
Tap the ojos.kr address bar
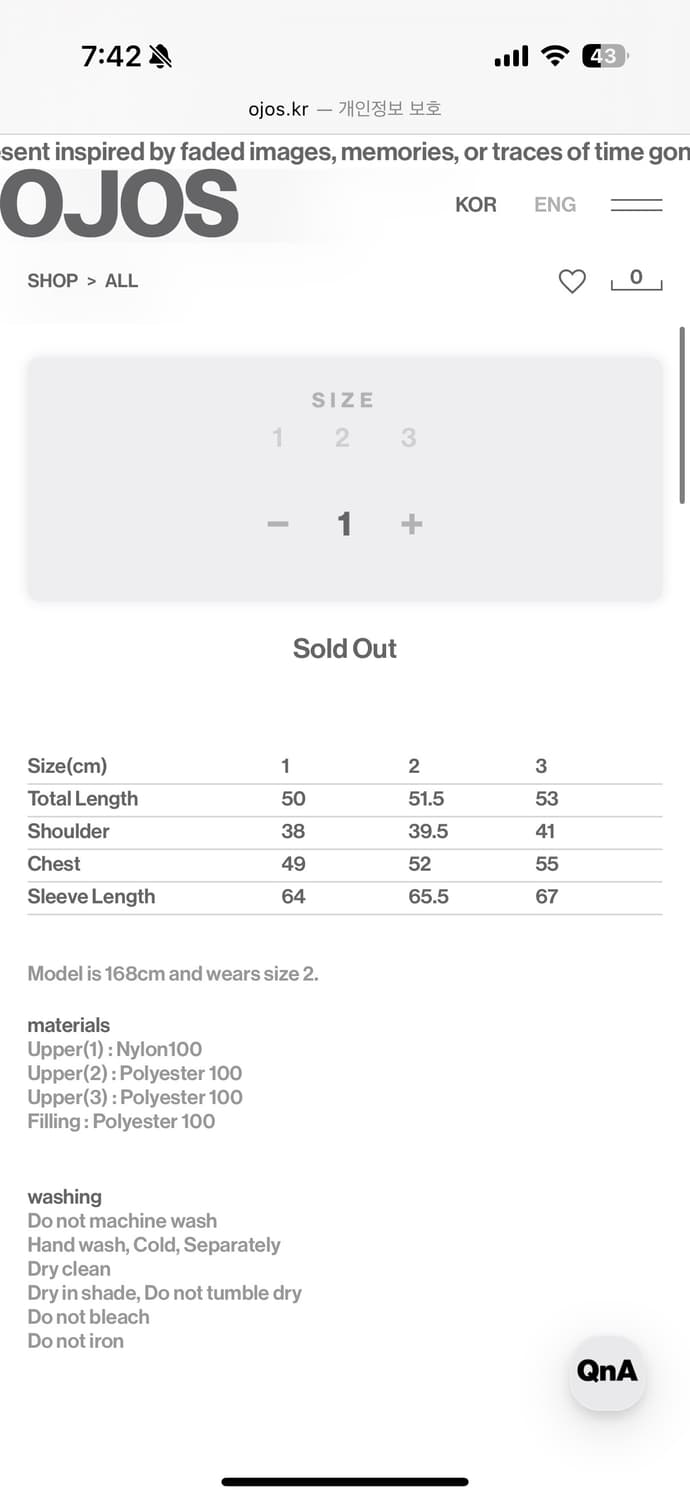pyautogui.click(x=345, y=108)
